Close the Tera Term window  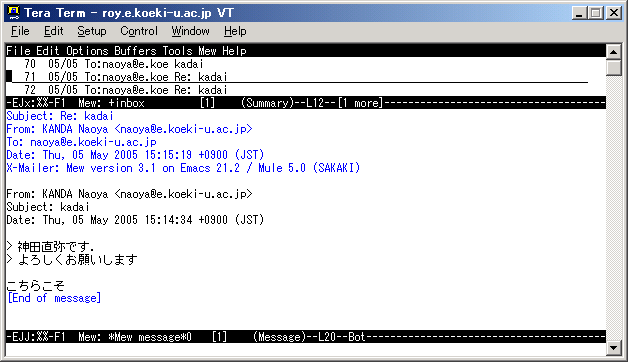(x=614, y=13)
